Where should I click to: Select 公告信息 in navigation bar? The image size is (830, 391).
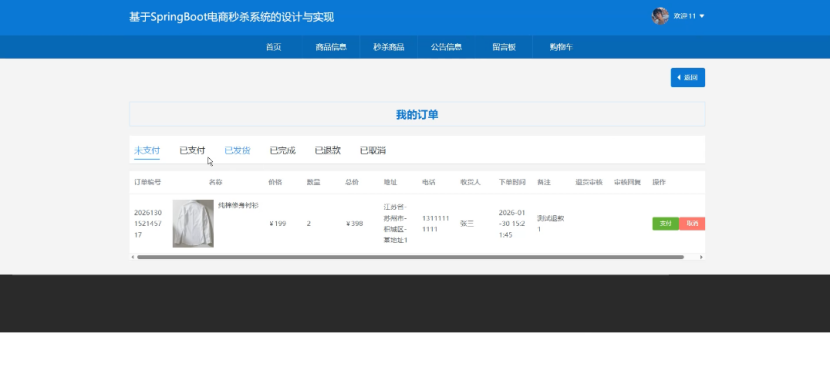point(446,47)
